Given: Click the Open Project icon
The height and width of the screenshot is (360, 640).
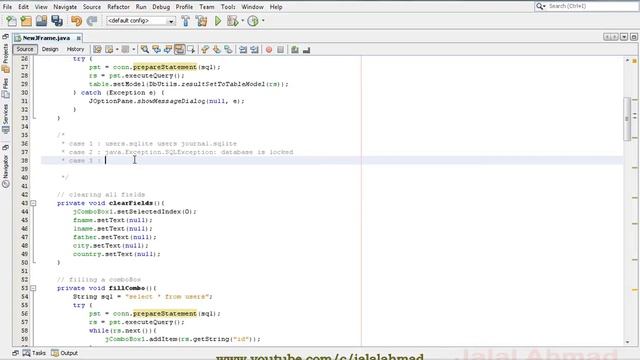Looking at the screenshot, I should pyautogui.click(x=41, y=21).
